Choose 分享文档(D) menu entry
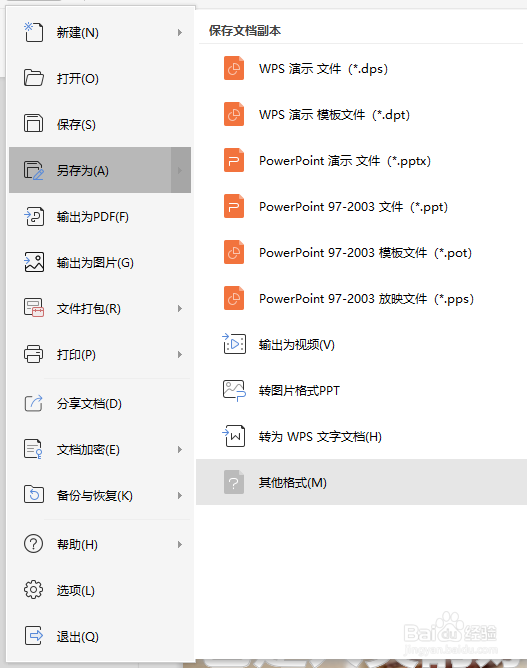 [100, 403]
